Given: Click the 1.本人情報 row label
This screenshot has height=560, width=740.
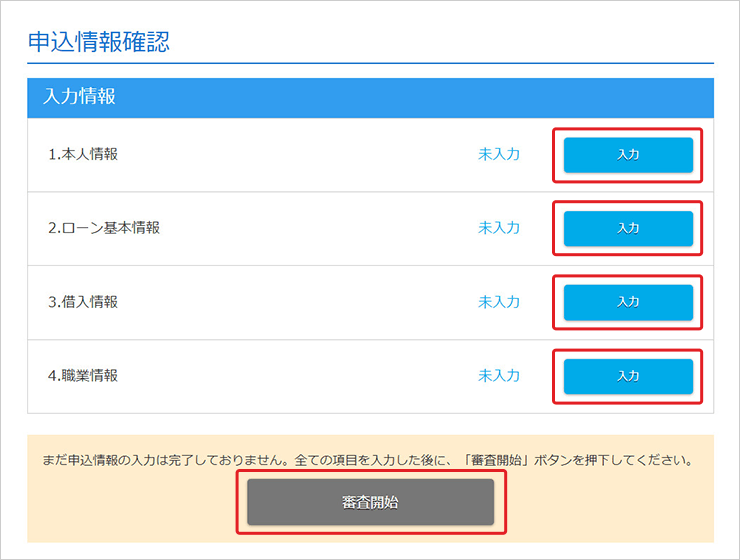Looking at the screenshot, I should coord(83,155).
